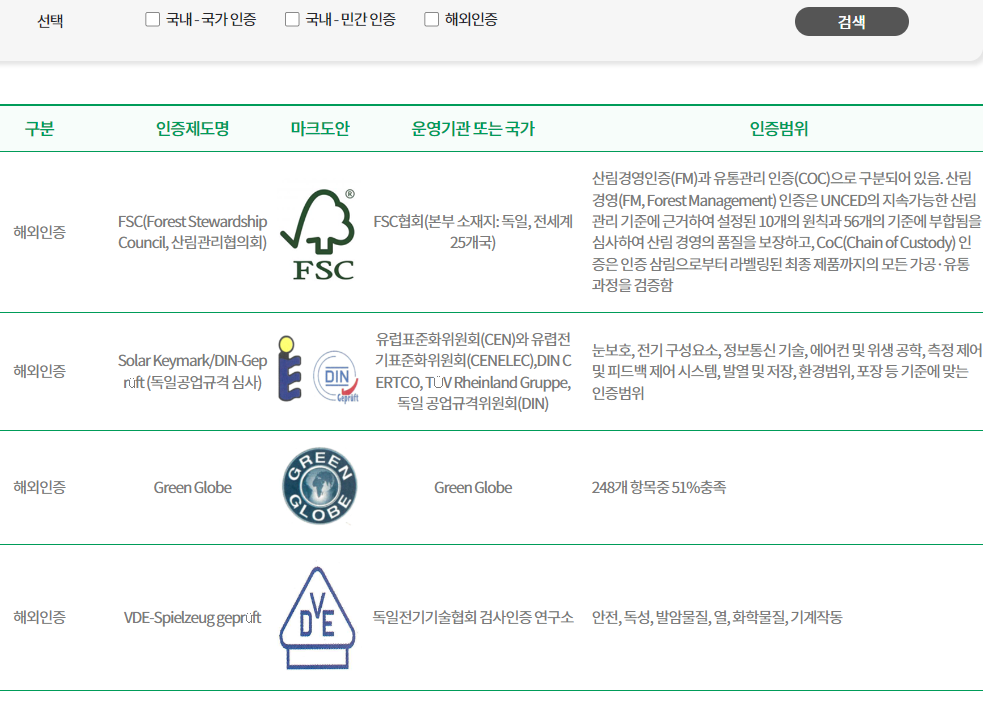Click the FSC tree symbol

[322, 222]
